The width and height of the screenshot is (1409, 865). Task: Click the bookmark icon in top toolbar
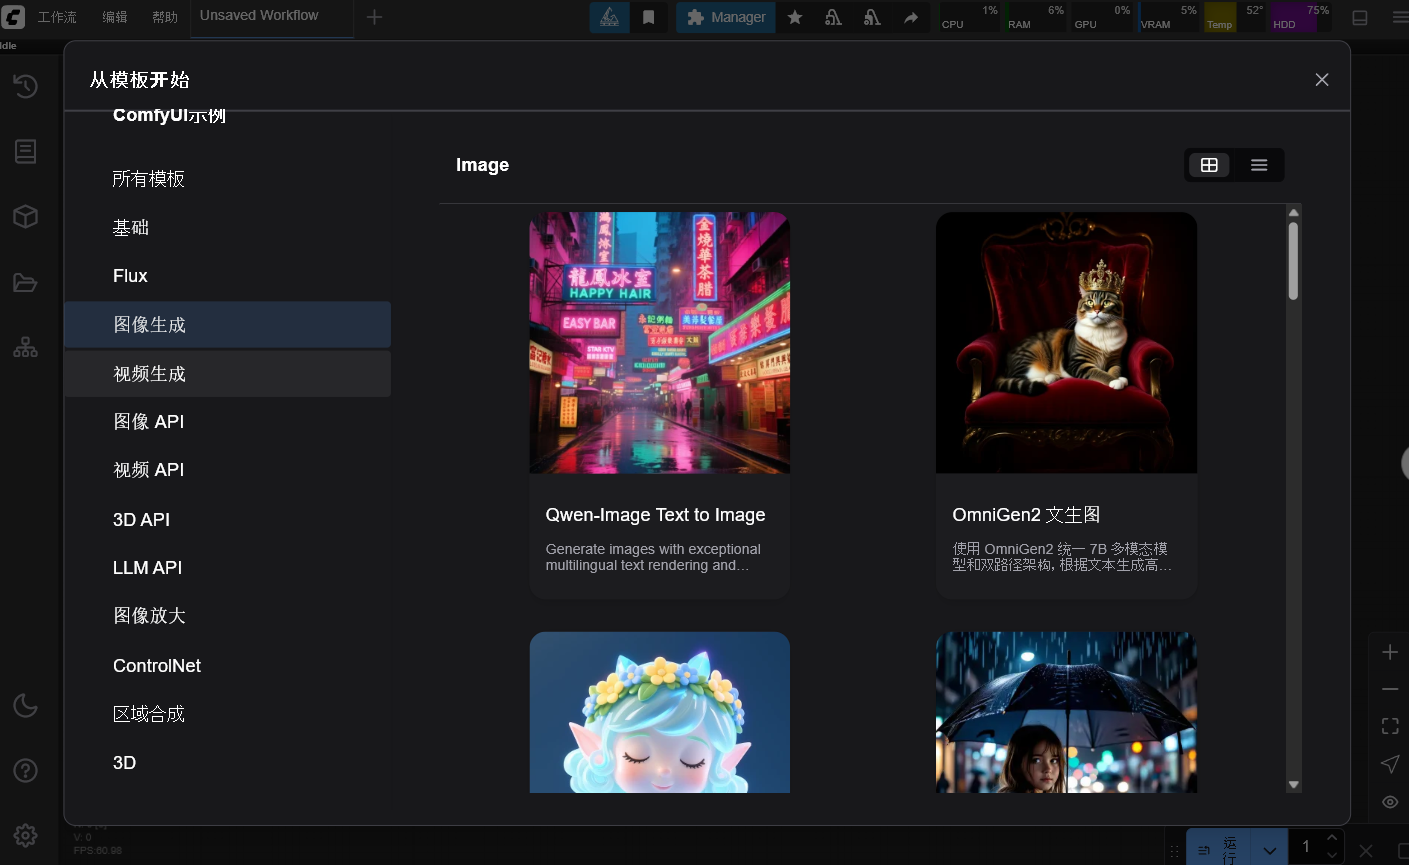click(x=648, y=17)
